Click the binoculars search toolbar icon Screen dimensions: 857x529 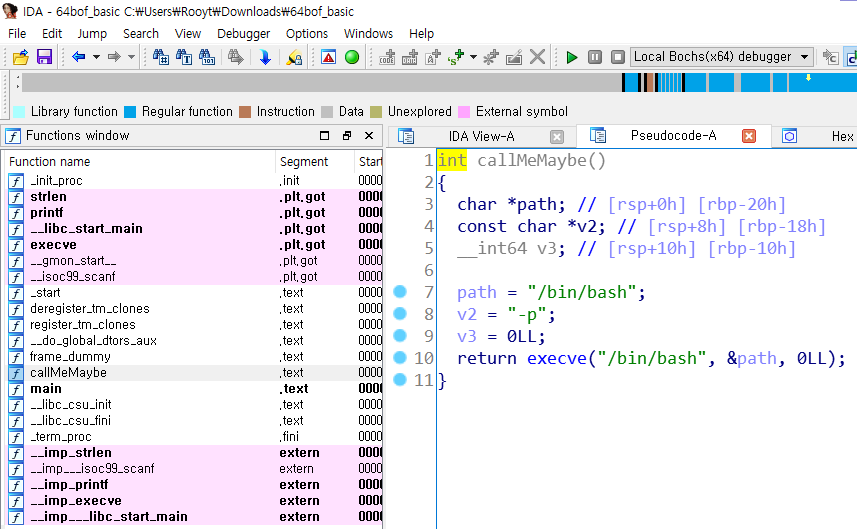click(x=161, y=57)
